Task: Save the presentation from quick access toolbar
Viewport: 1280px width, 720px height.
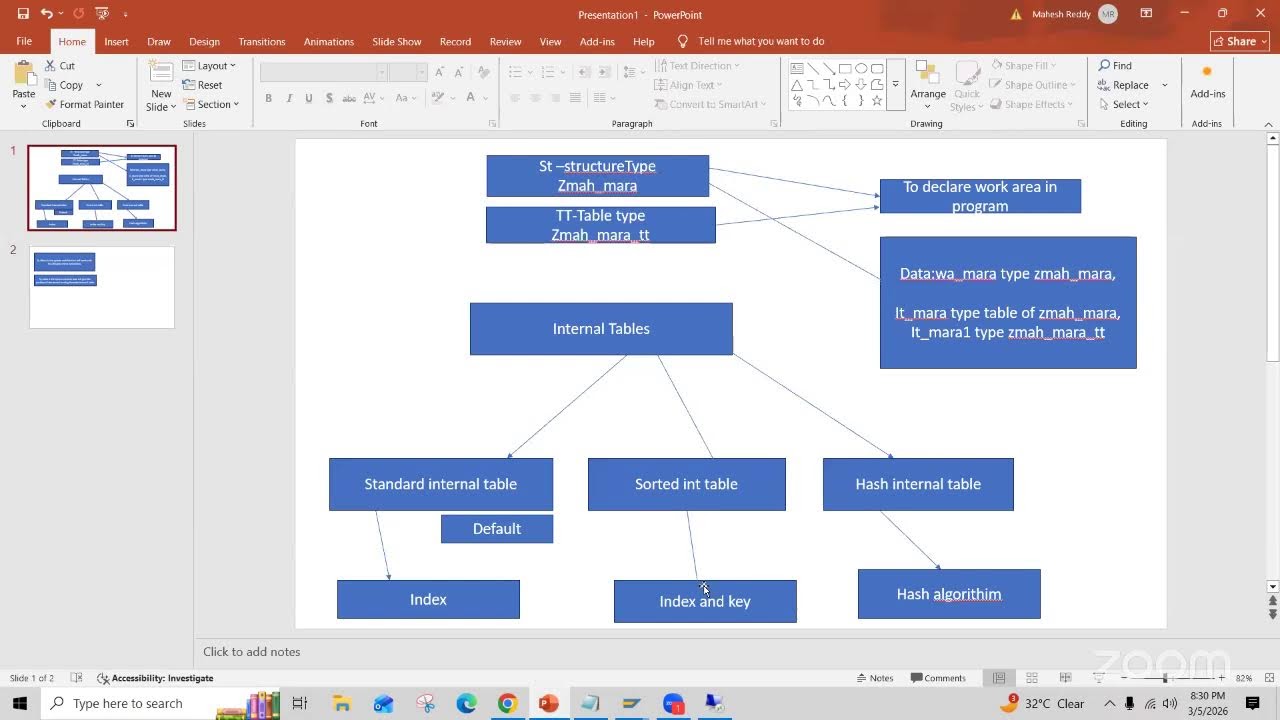Action: point(23,14)
